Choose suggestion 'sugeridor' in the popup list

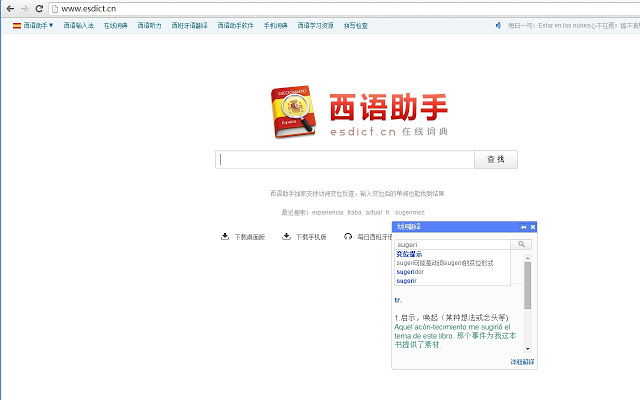[410, 272]
